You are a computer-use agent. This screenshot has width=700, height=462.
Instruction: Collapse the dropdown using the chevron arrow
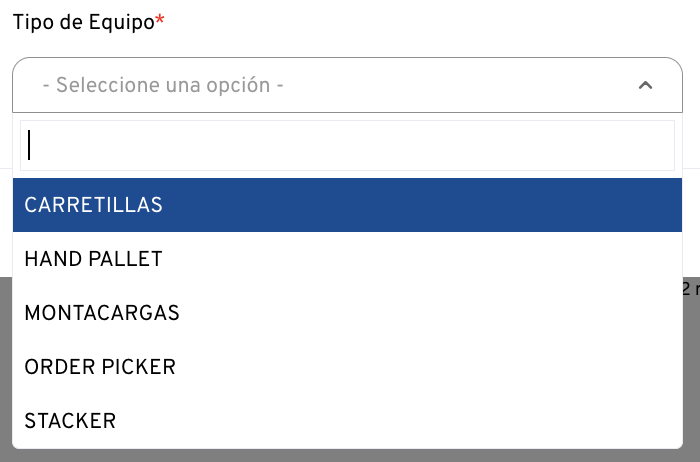tap(645, 86)
